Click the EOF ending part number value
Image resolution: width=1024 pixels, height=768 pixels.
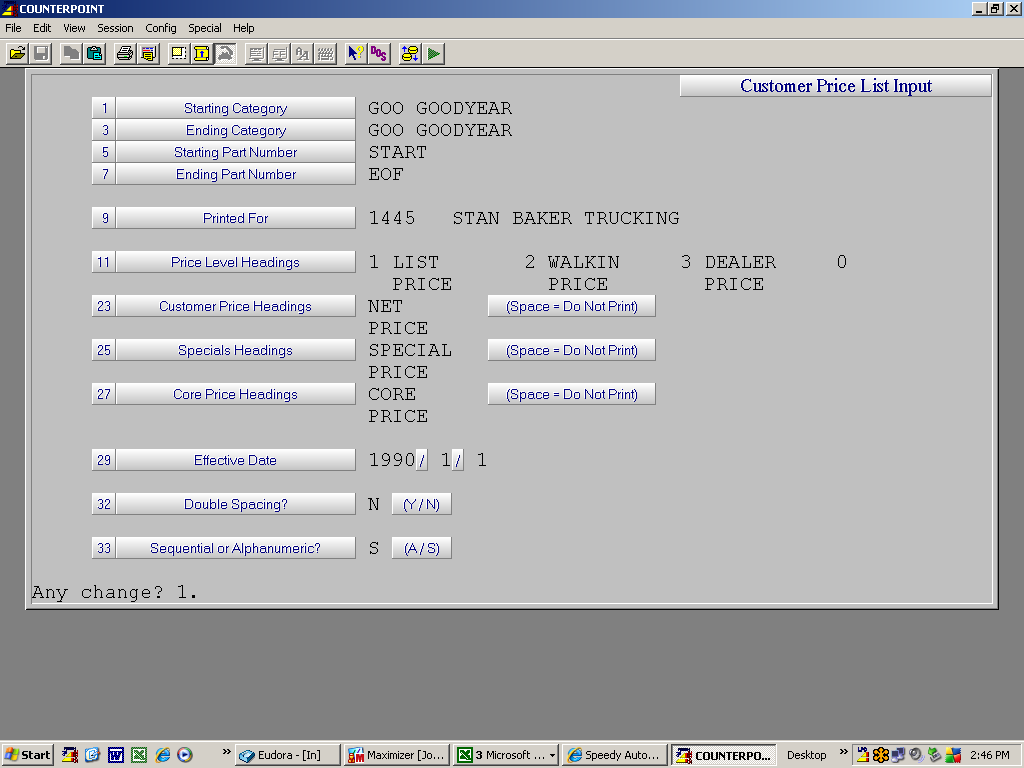click(386, 174)
